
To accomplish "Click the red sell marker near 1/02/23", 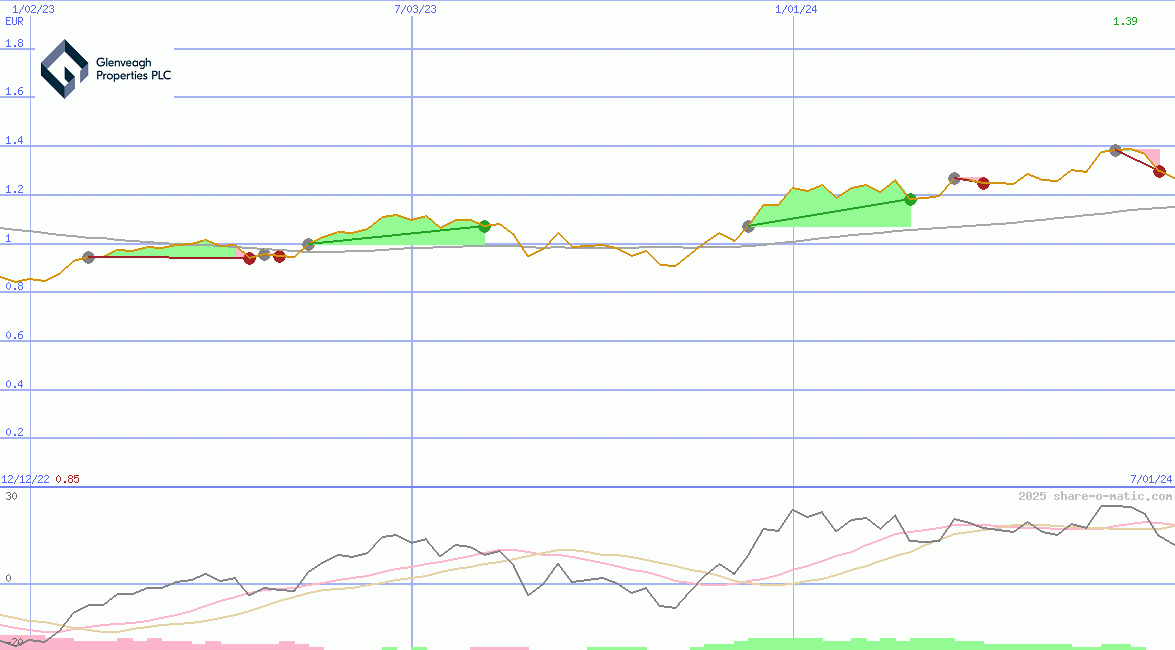I will point(248,258).
